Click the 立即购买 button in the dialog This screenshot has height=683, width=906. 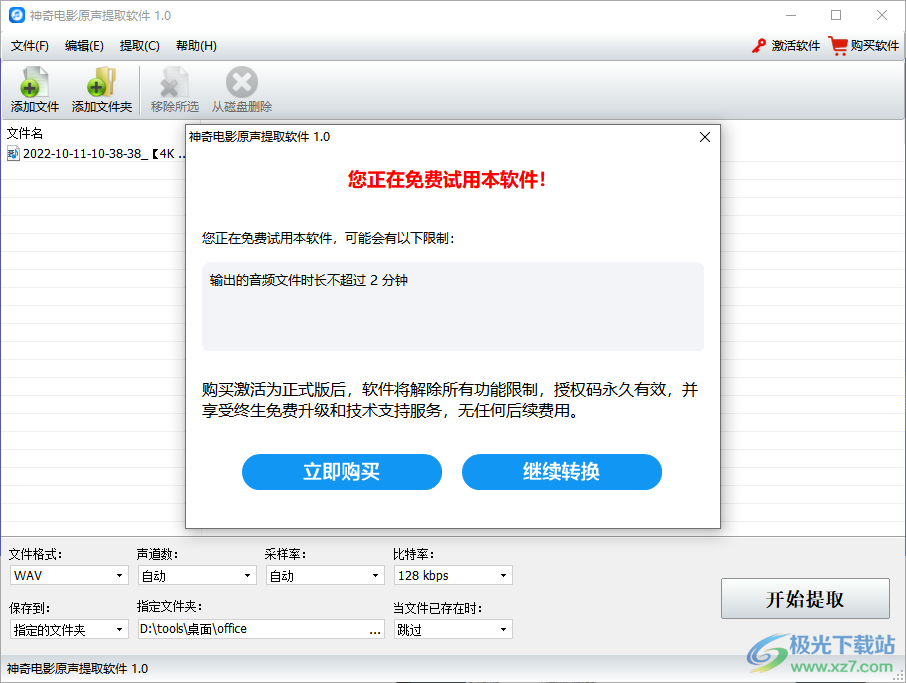pos(341,471)
